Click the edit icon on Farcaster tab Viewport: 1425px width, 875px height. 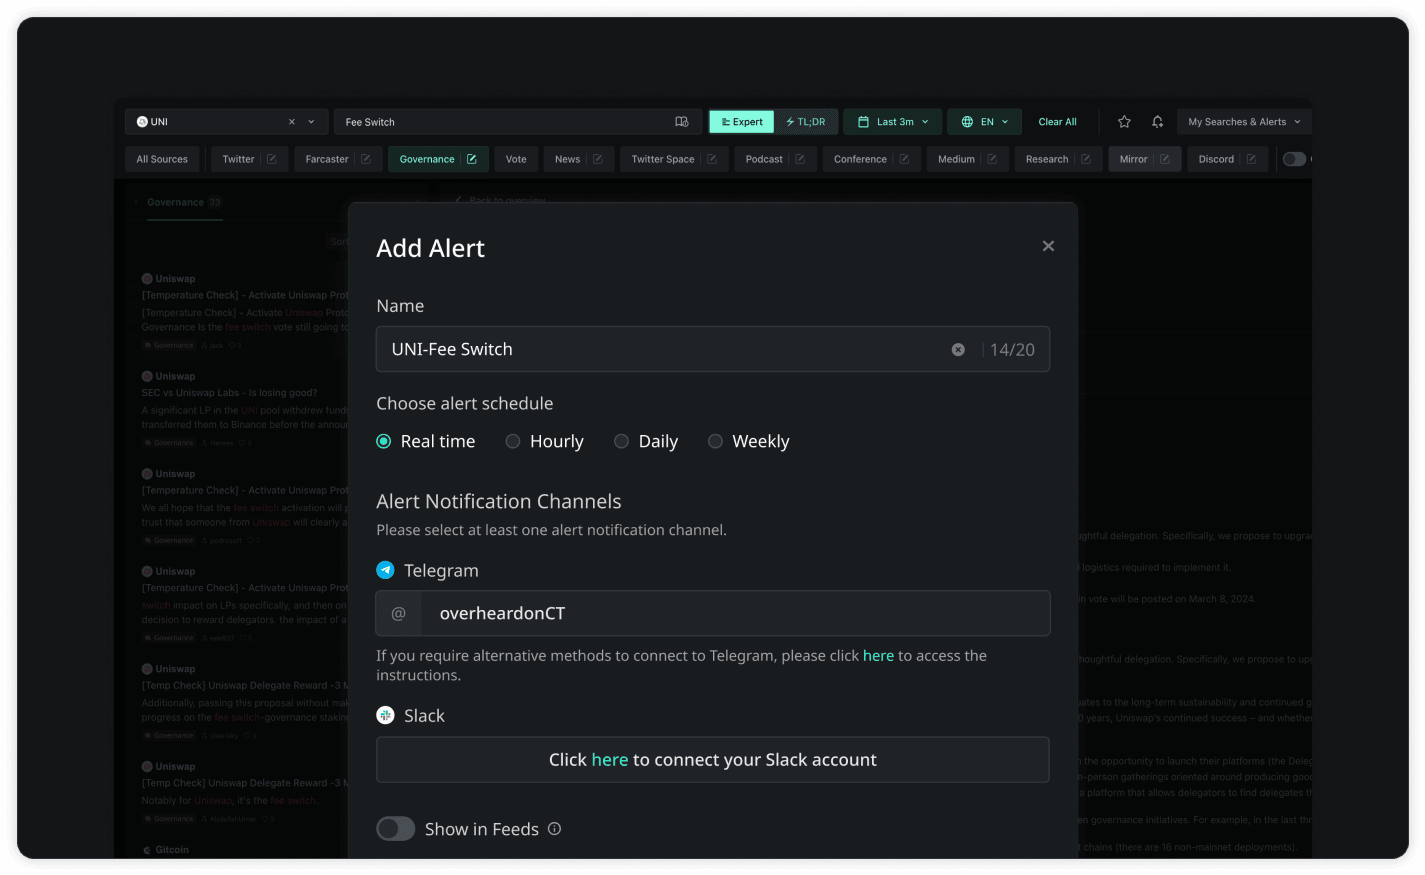pos(366,159)
